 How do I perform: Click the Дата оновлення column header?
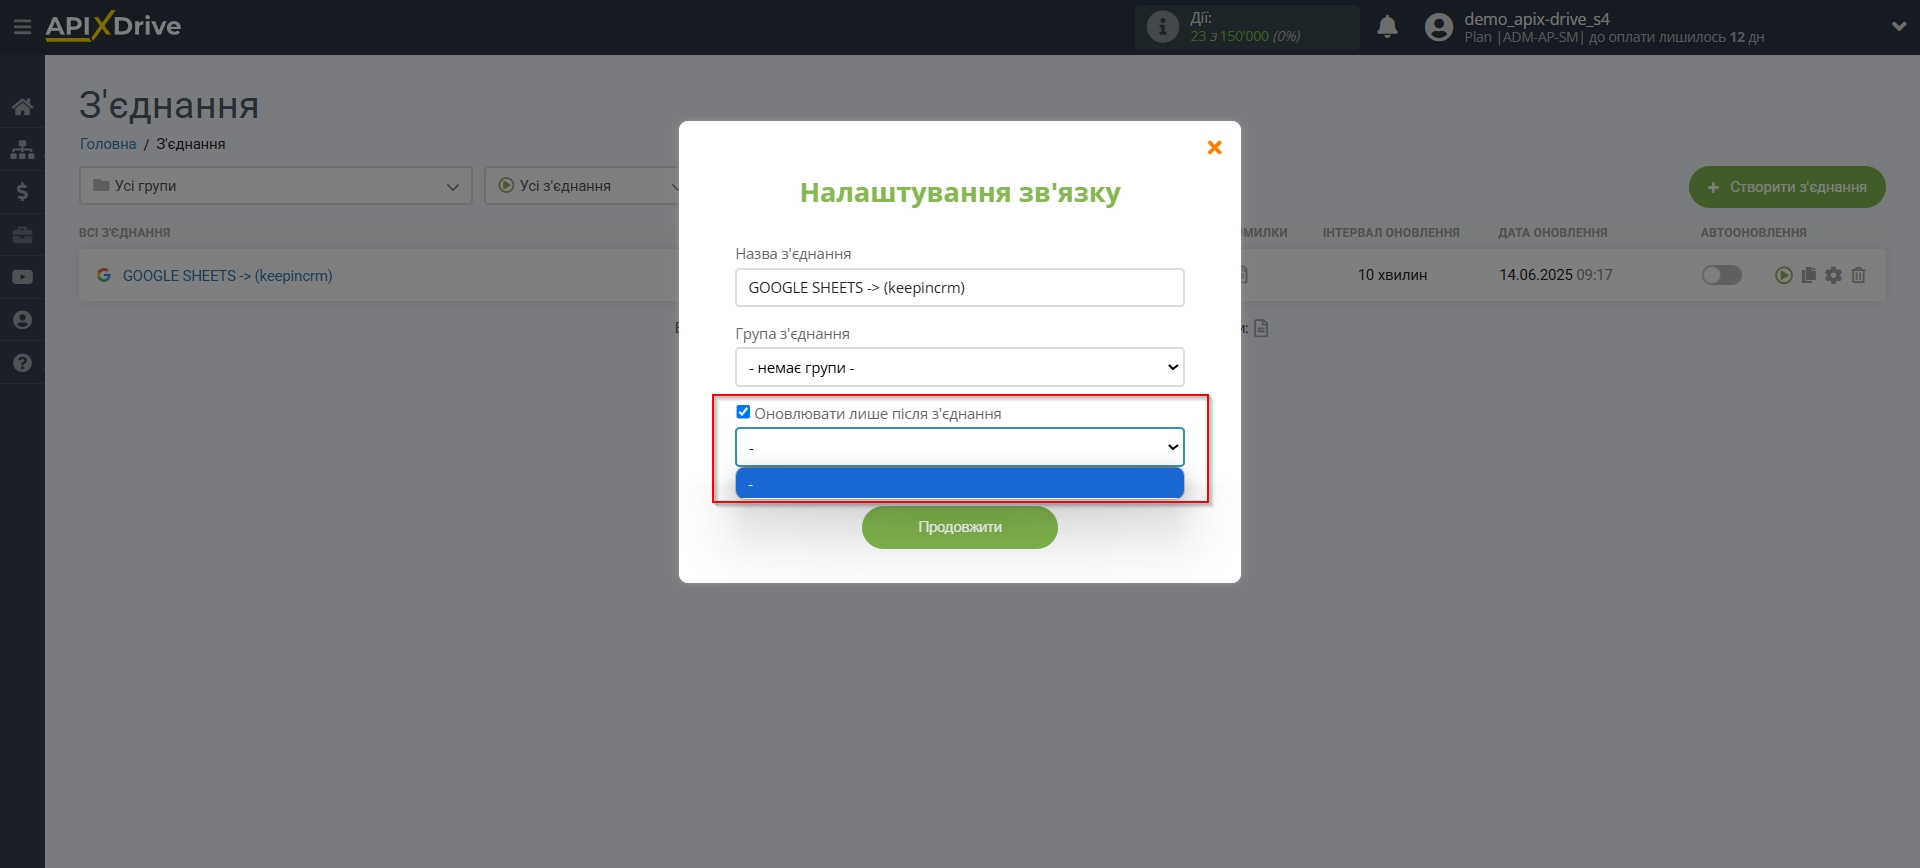[1553, 233]
